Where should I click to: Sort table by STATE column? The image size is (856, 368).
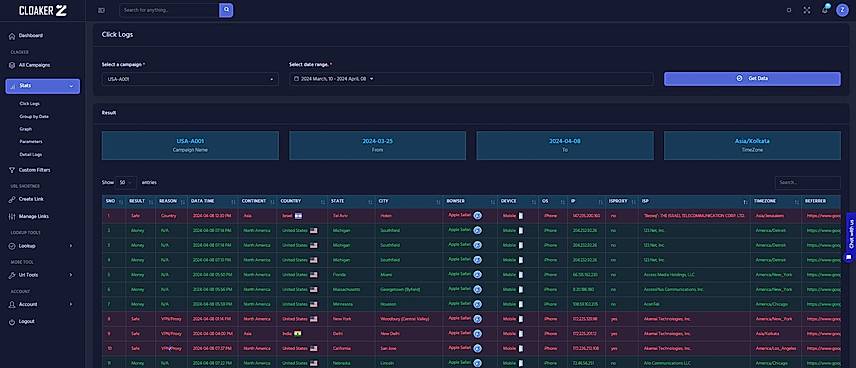click(x=351, y=201)
